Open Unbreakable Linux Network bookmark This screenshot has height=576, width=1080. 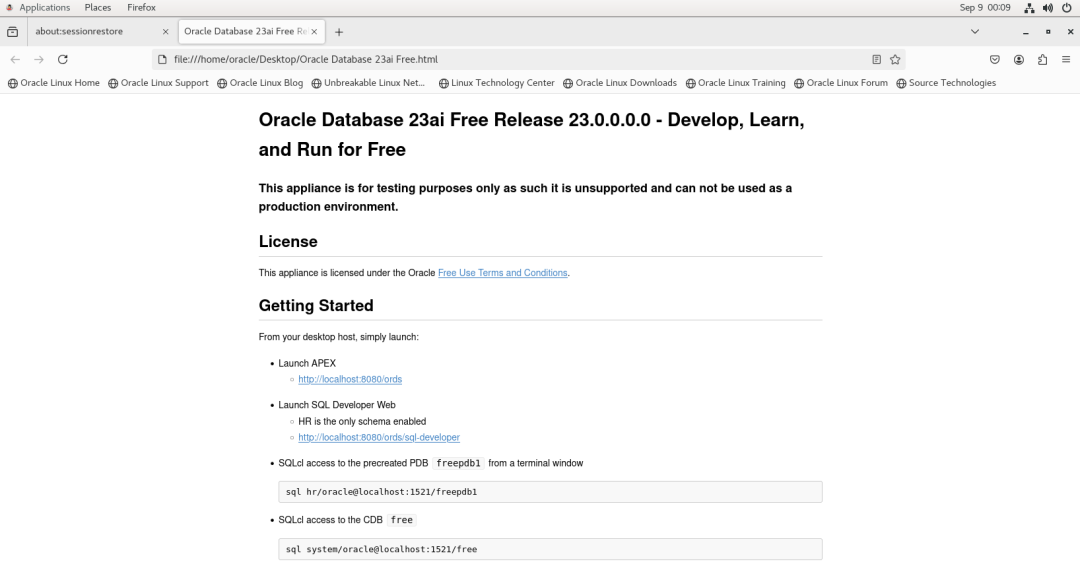click(x=368, y=83)
